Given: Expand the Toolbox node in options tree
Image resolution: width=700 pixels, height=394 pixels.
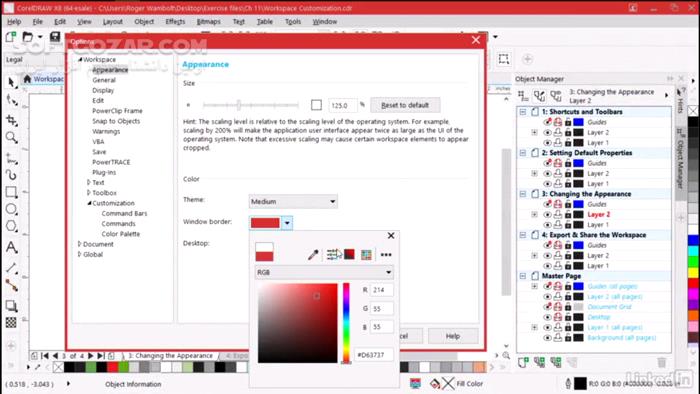Looking at the screenshot, I should (x=88, y=193).
